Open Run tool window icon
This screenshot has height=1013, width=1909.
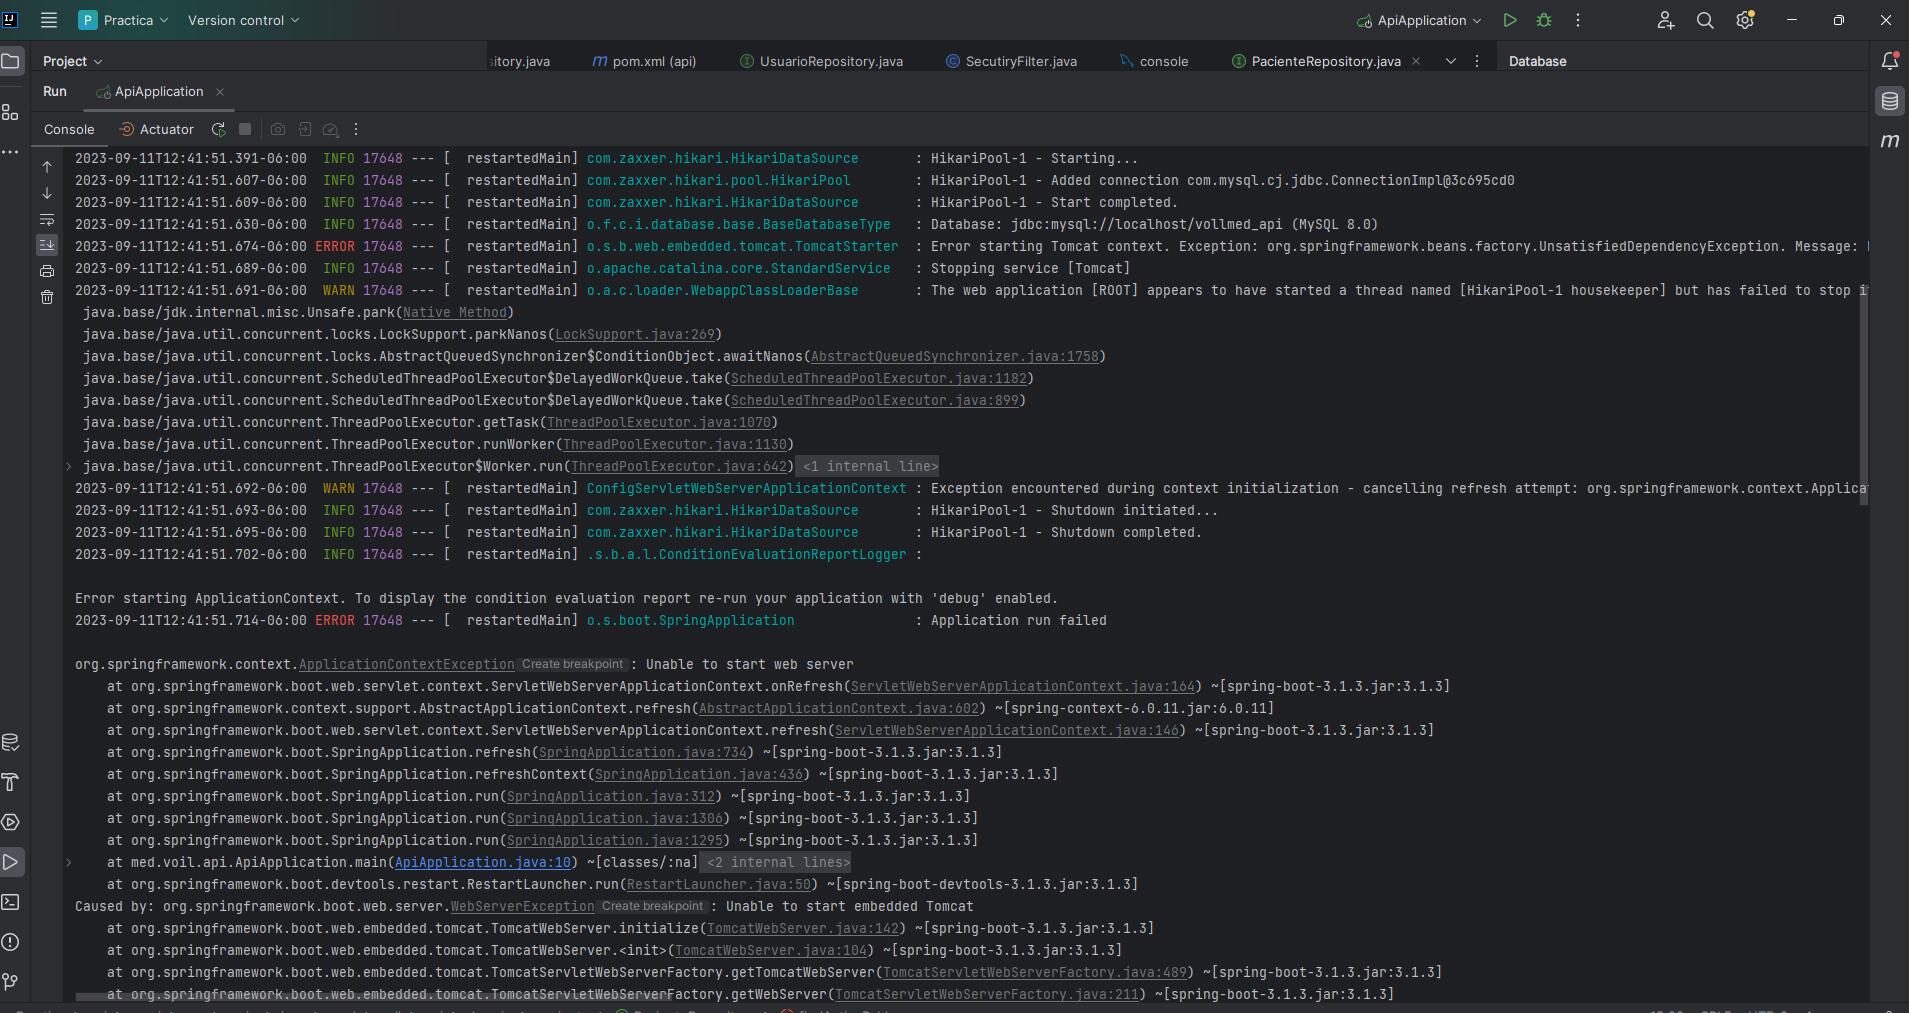10,862
